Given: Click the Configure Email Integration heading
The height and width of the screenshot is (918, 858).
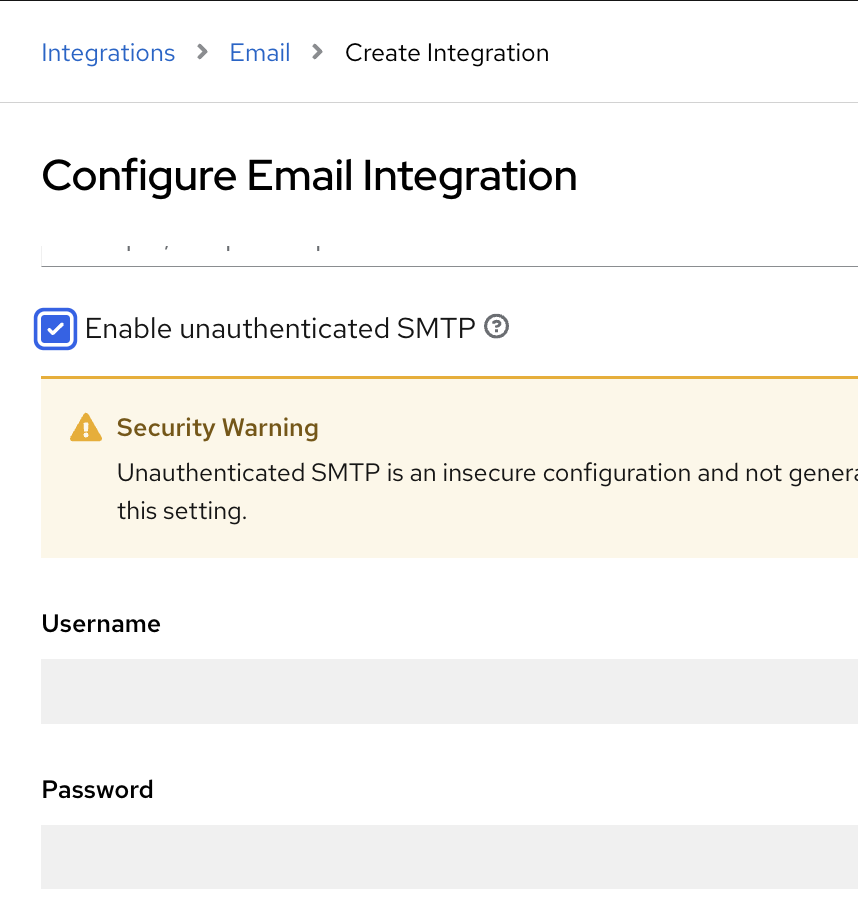Looking at the screenshot, I should (x=309, y=176).
